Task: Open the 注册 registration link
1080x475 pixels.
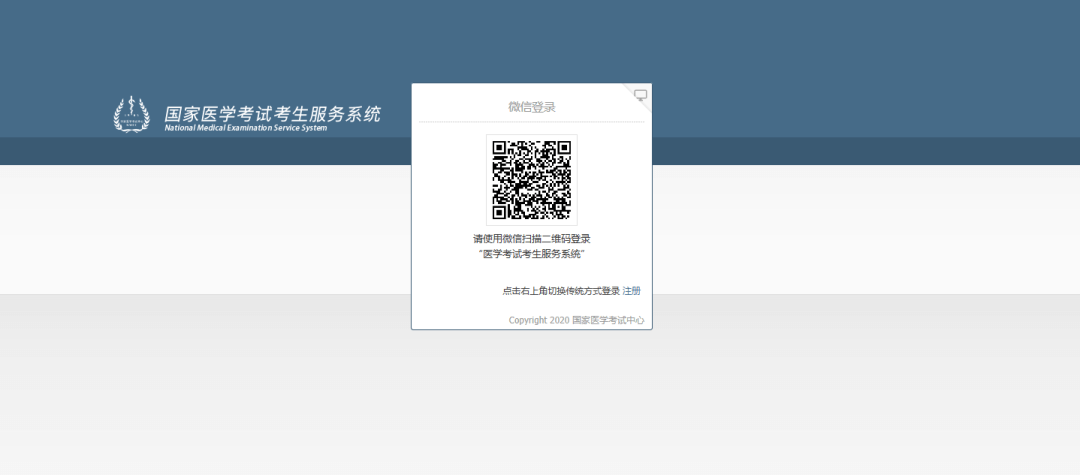Action: click(x=632, y=291)
